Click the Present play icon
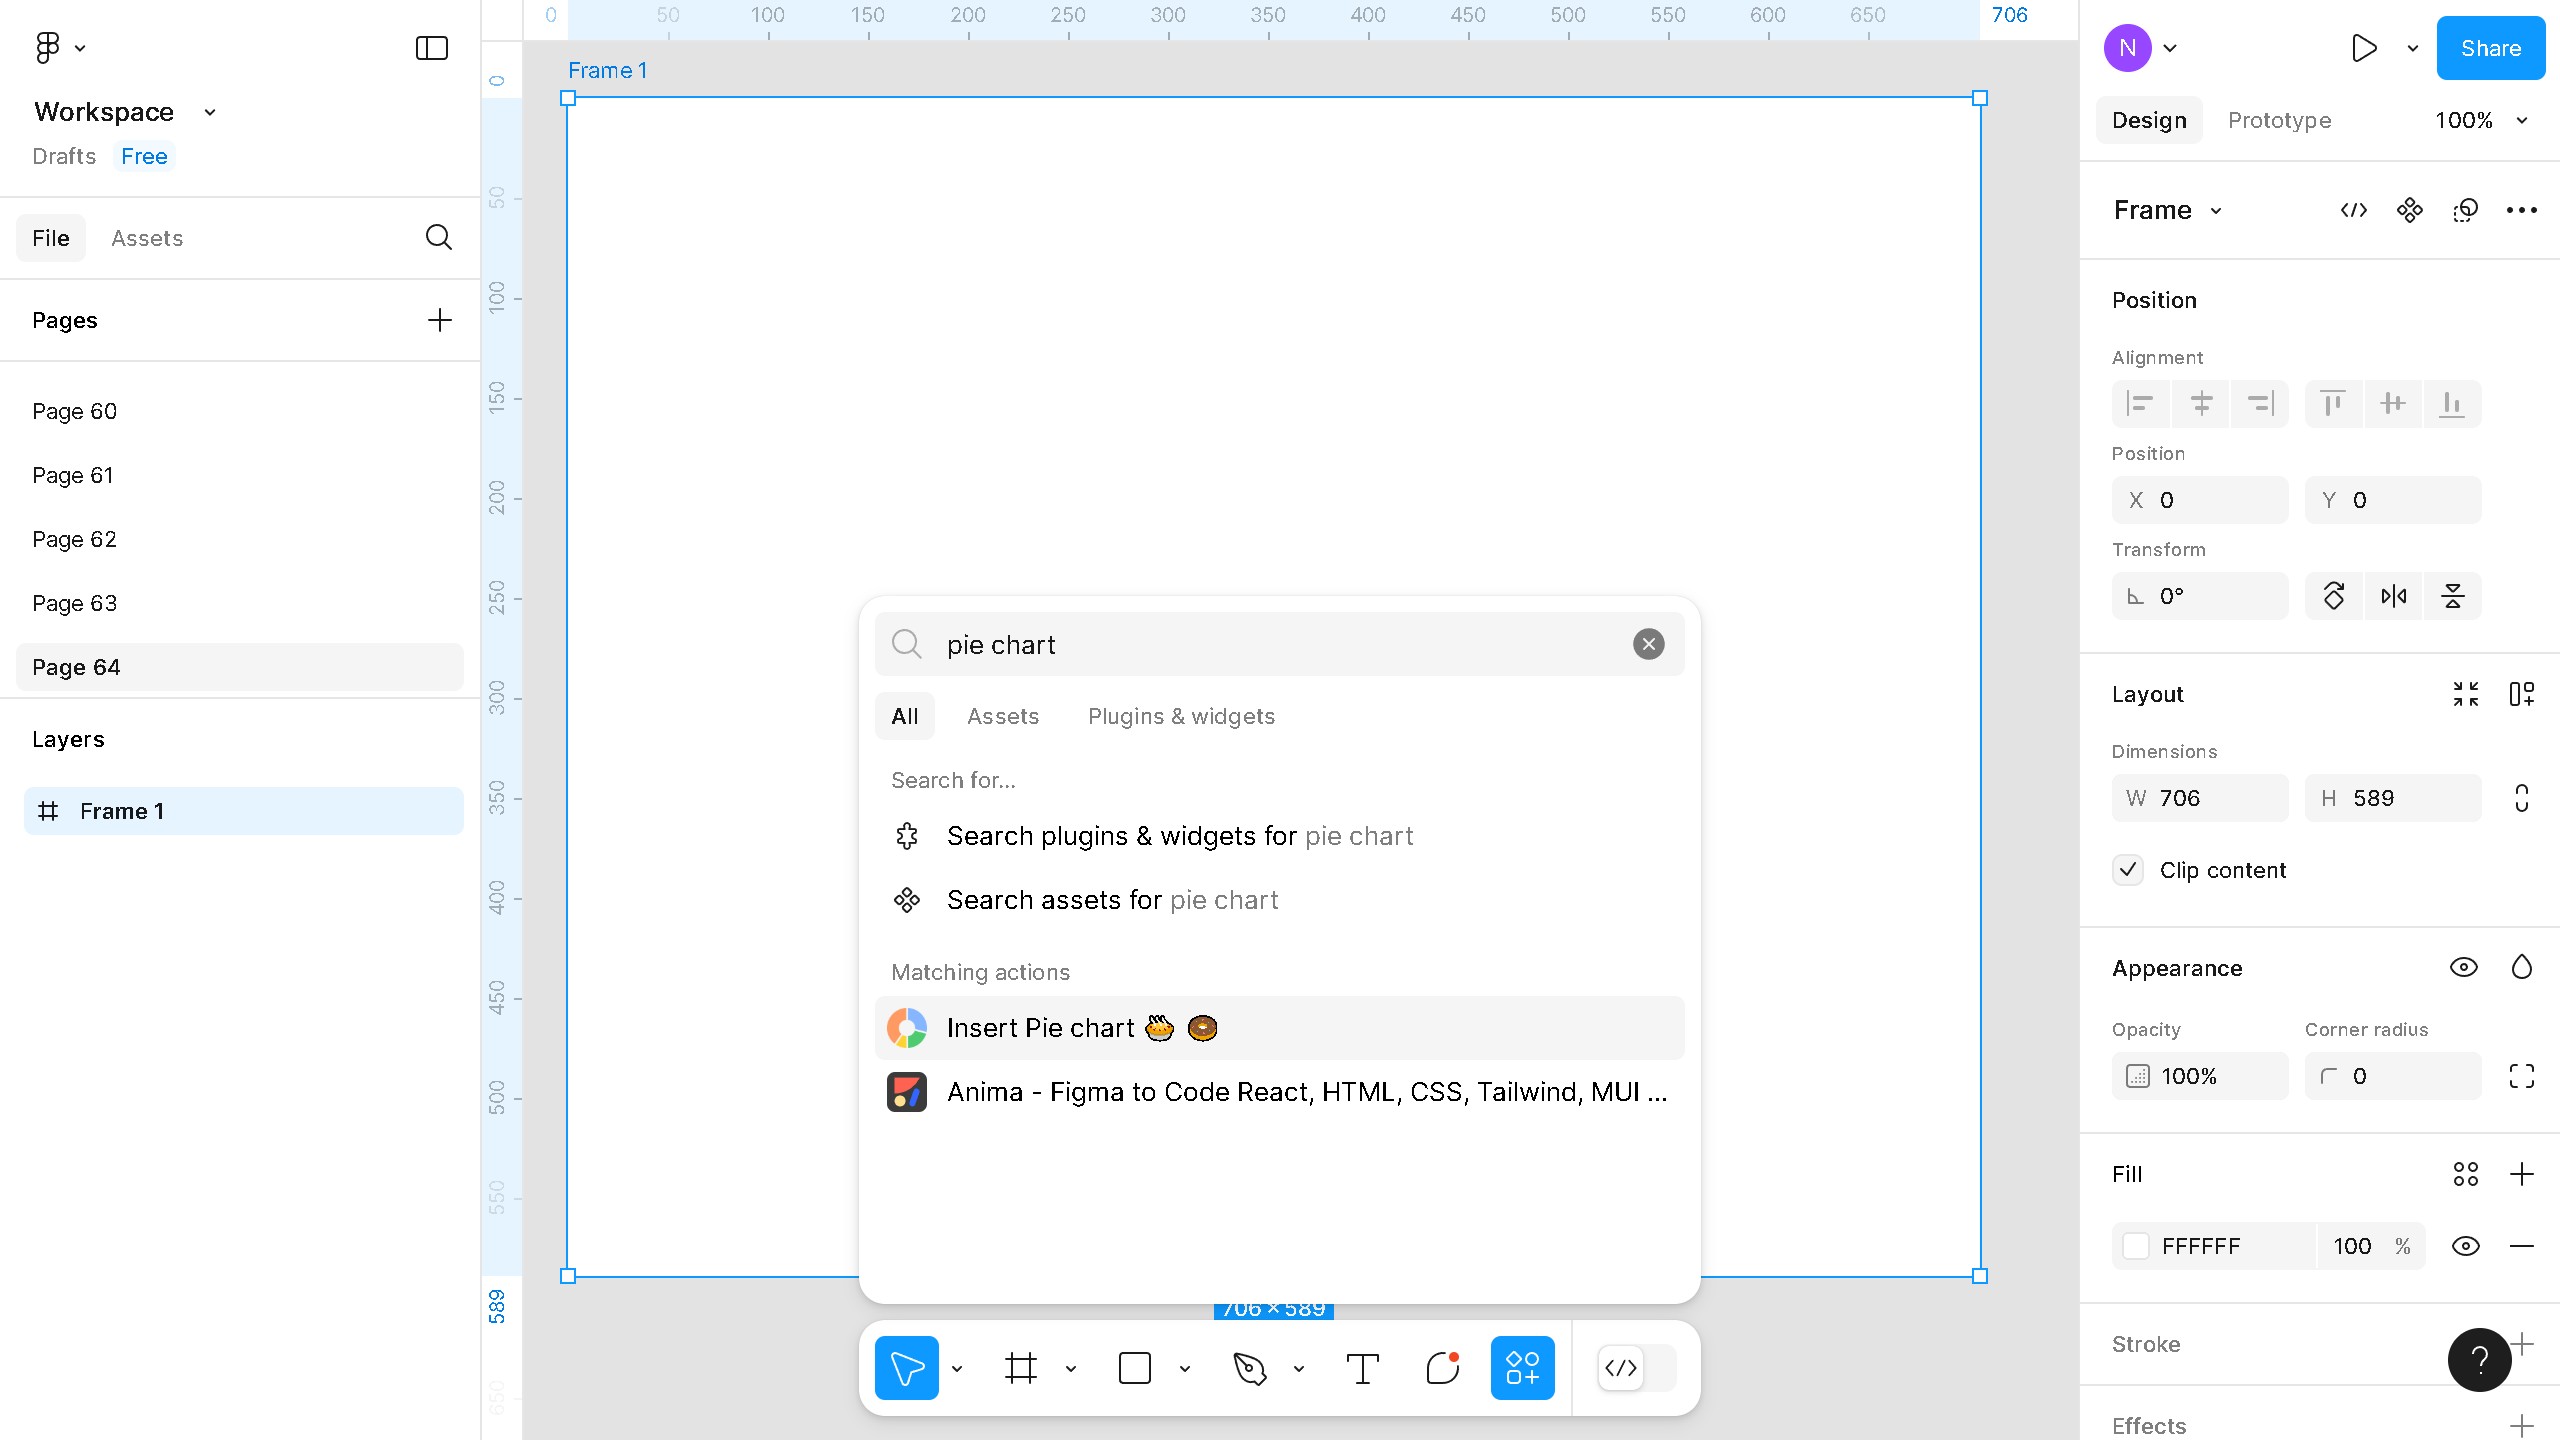Image resolution: width=2560 pixels, height=1440 pixels. pyautogui.click(x=2364, y=48)
